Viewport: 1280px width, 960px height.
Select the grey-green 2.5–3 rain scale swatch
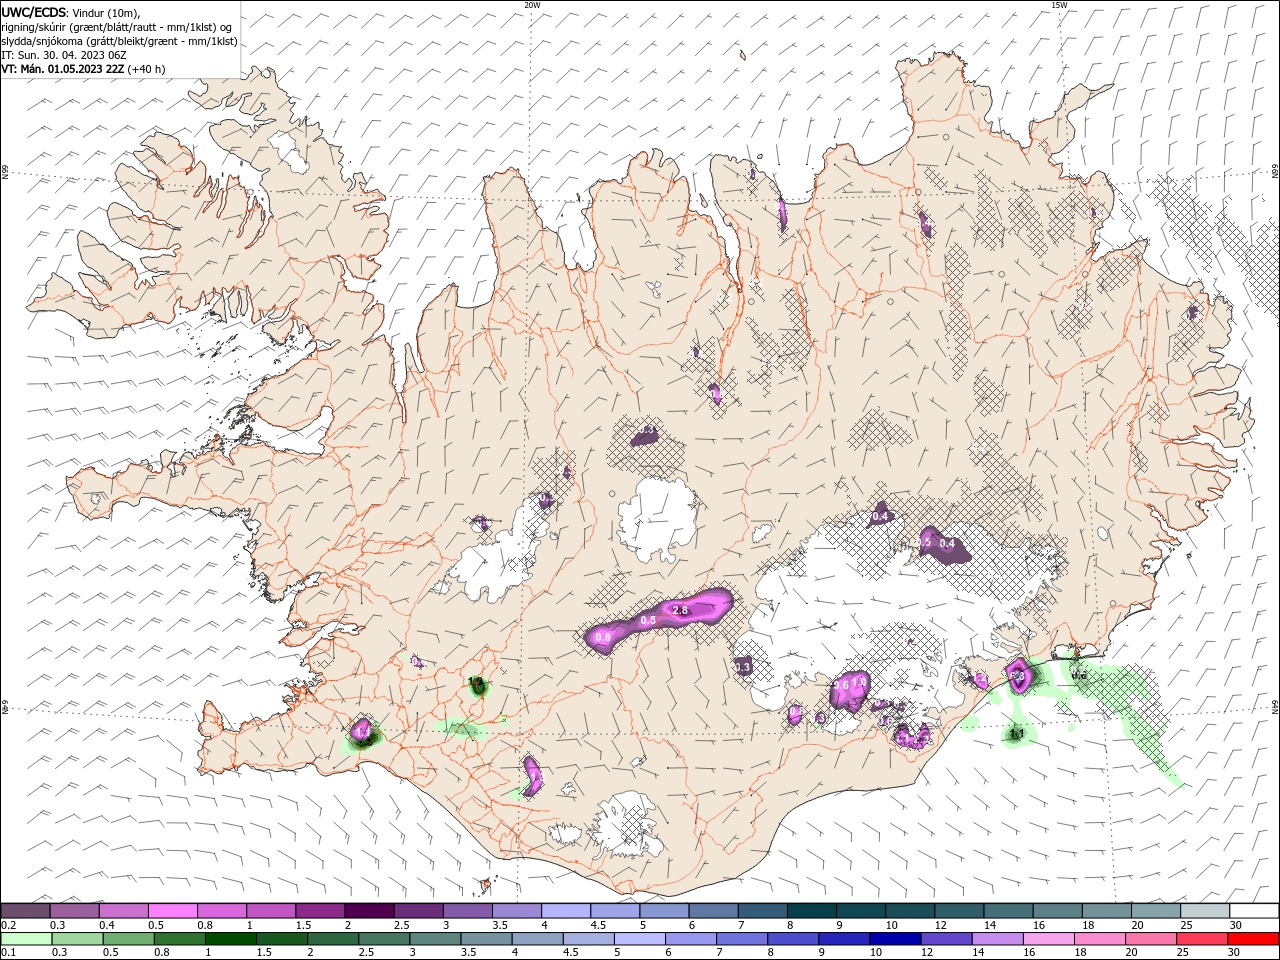[383, 939]
